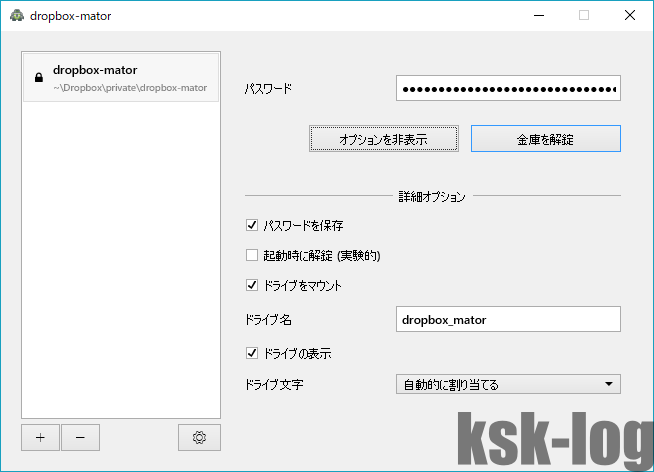The height and width of the screenshot is (472, 654).
Task: Click the lock icon beside dropbox-mator vault
Action: click(x=38, y=78)
